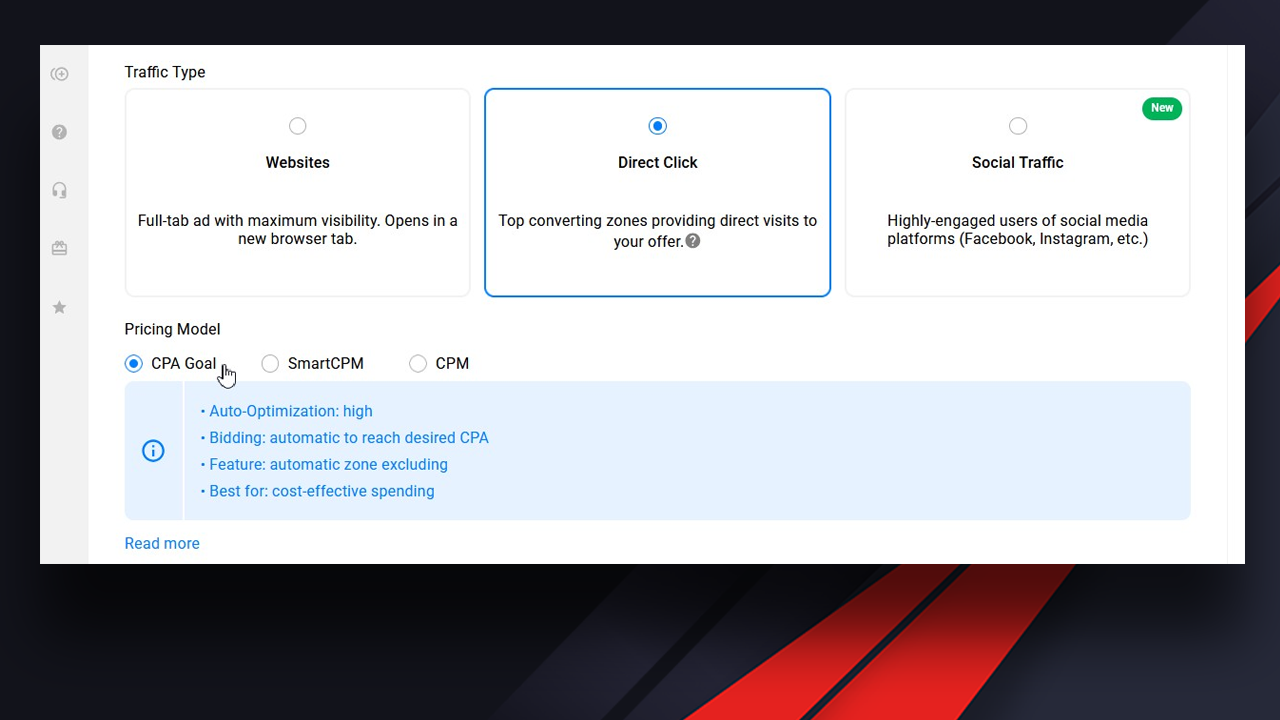Image resolution: width=1280 pixels, height=720 pixels.
Task: Select the Direct Click radio button
Action: 657,126
